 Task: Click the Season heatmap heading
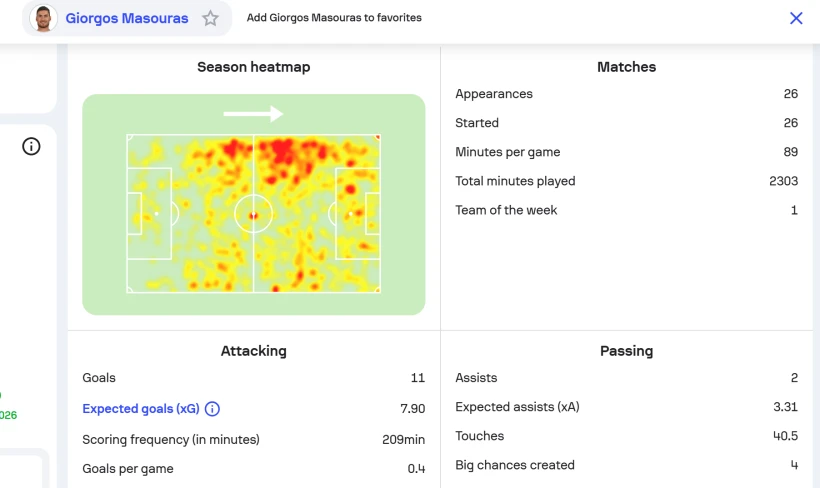[x=253, y=67]
